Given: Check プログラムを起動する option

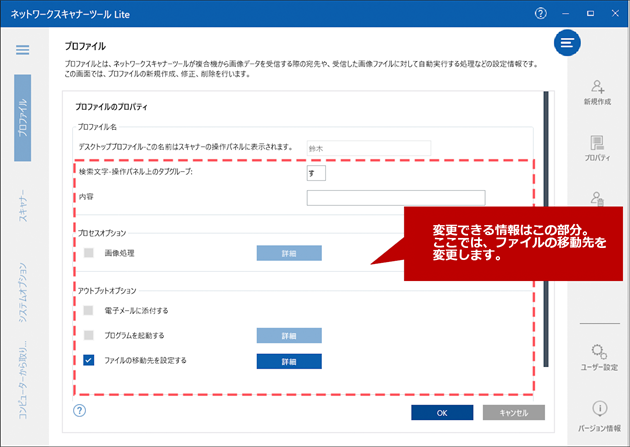Looking at the screenshot, I should tap(88, 335).
